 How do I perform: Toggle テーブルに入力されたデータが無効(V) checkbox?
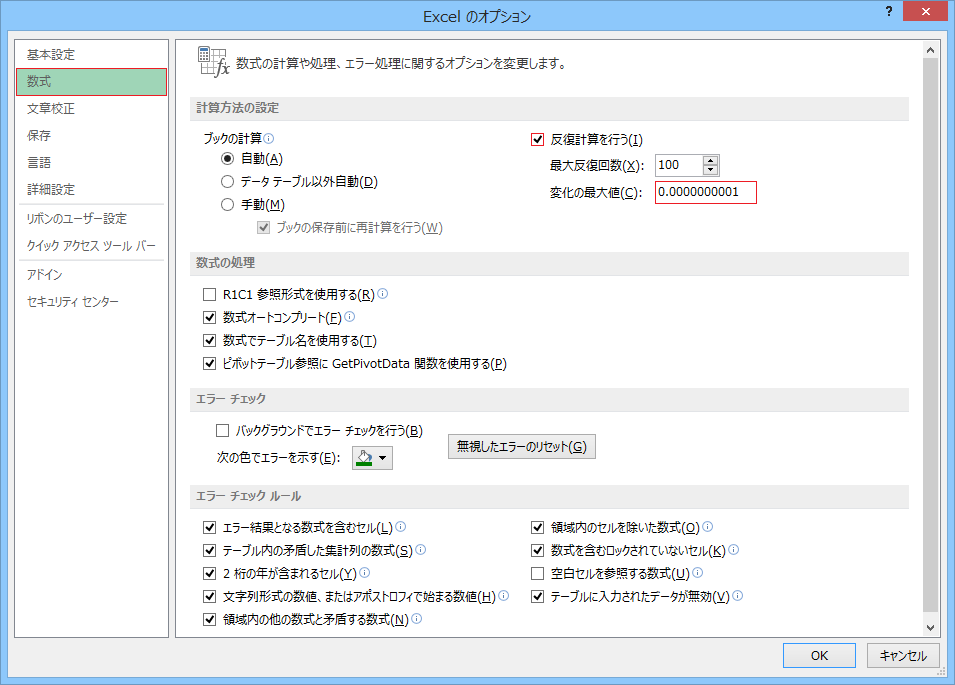tap(537, 597)
